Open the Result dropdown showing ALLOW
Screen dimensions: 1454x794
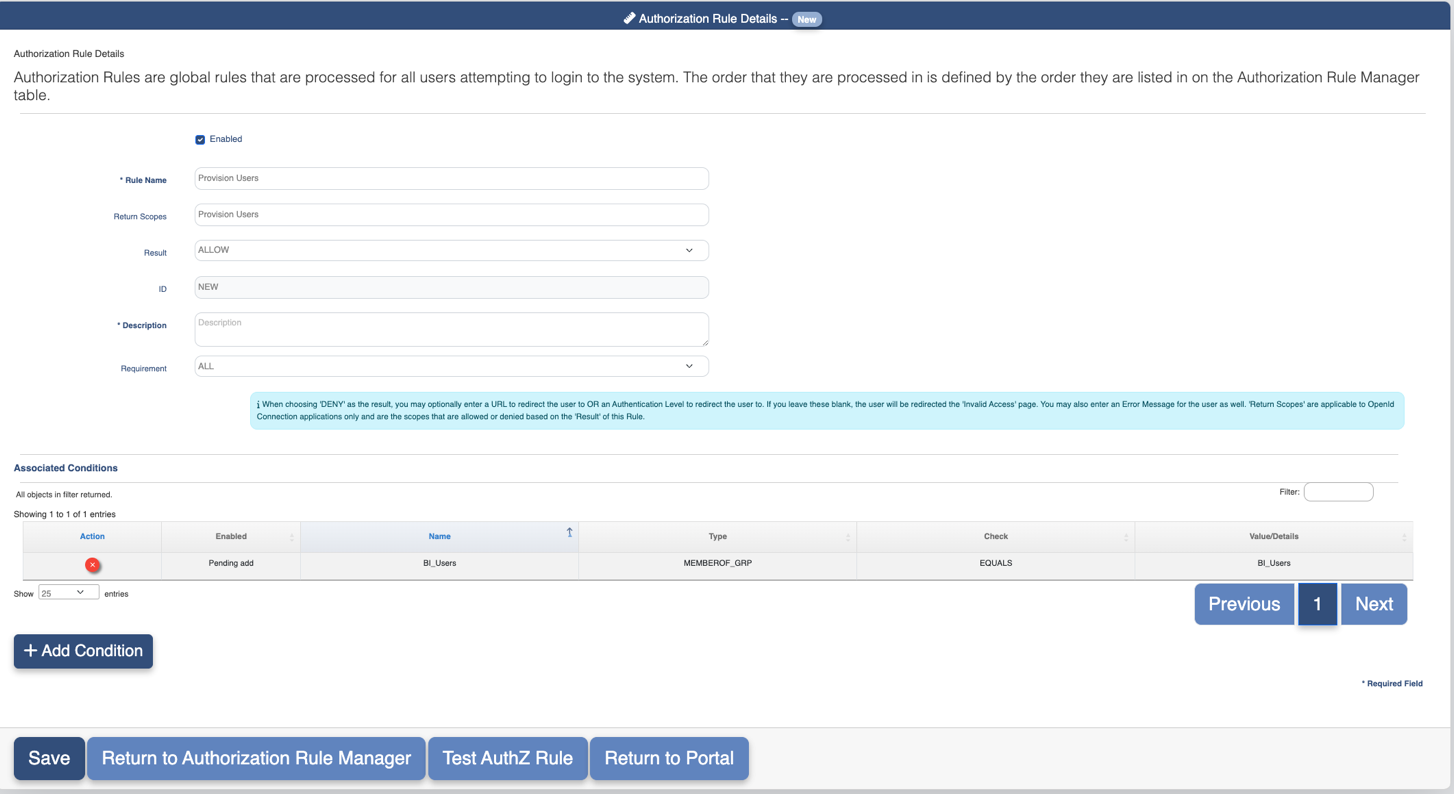451,250
